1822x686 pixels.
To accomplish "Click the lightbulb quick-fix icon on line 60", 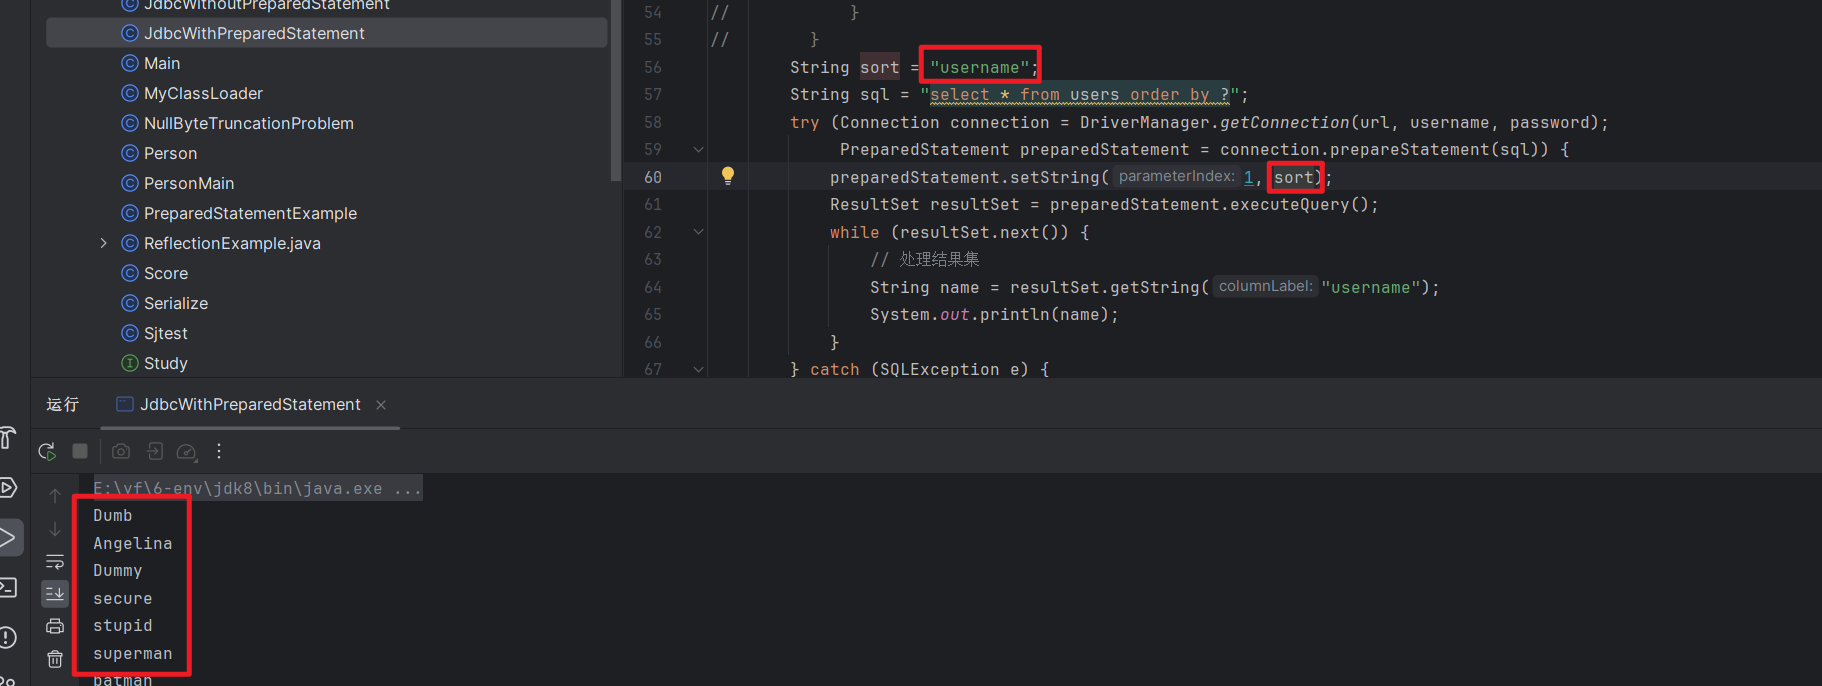I will (x=728, y=176).
